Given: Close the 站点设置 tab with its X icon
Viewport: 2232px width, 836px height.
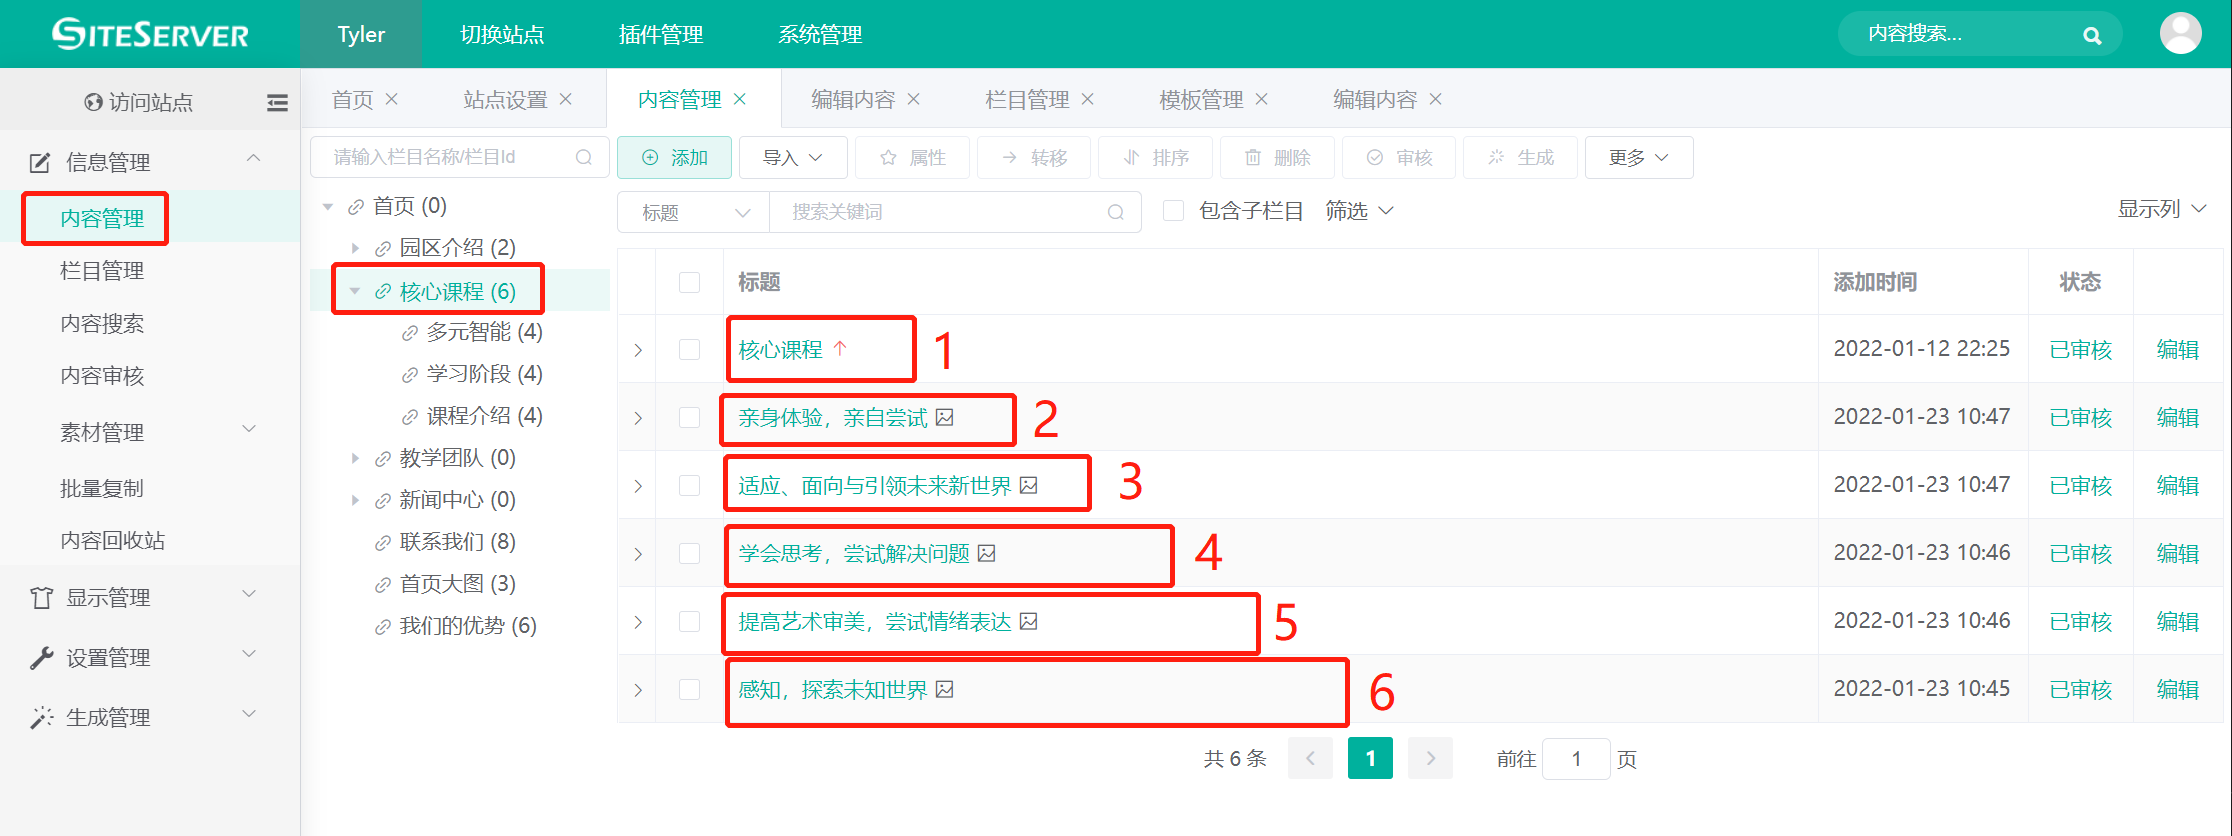Looking at the screenshot, I should click(566, 99).
